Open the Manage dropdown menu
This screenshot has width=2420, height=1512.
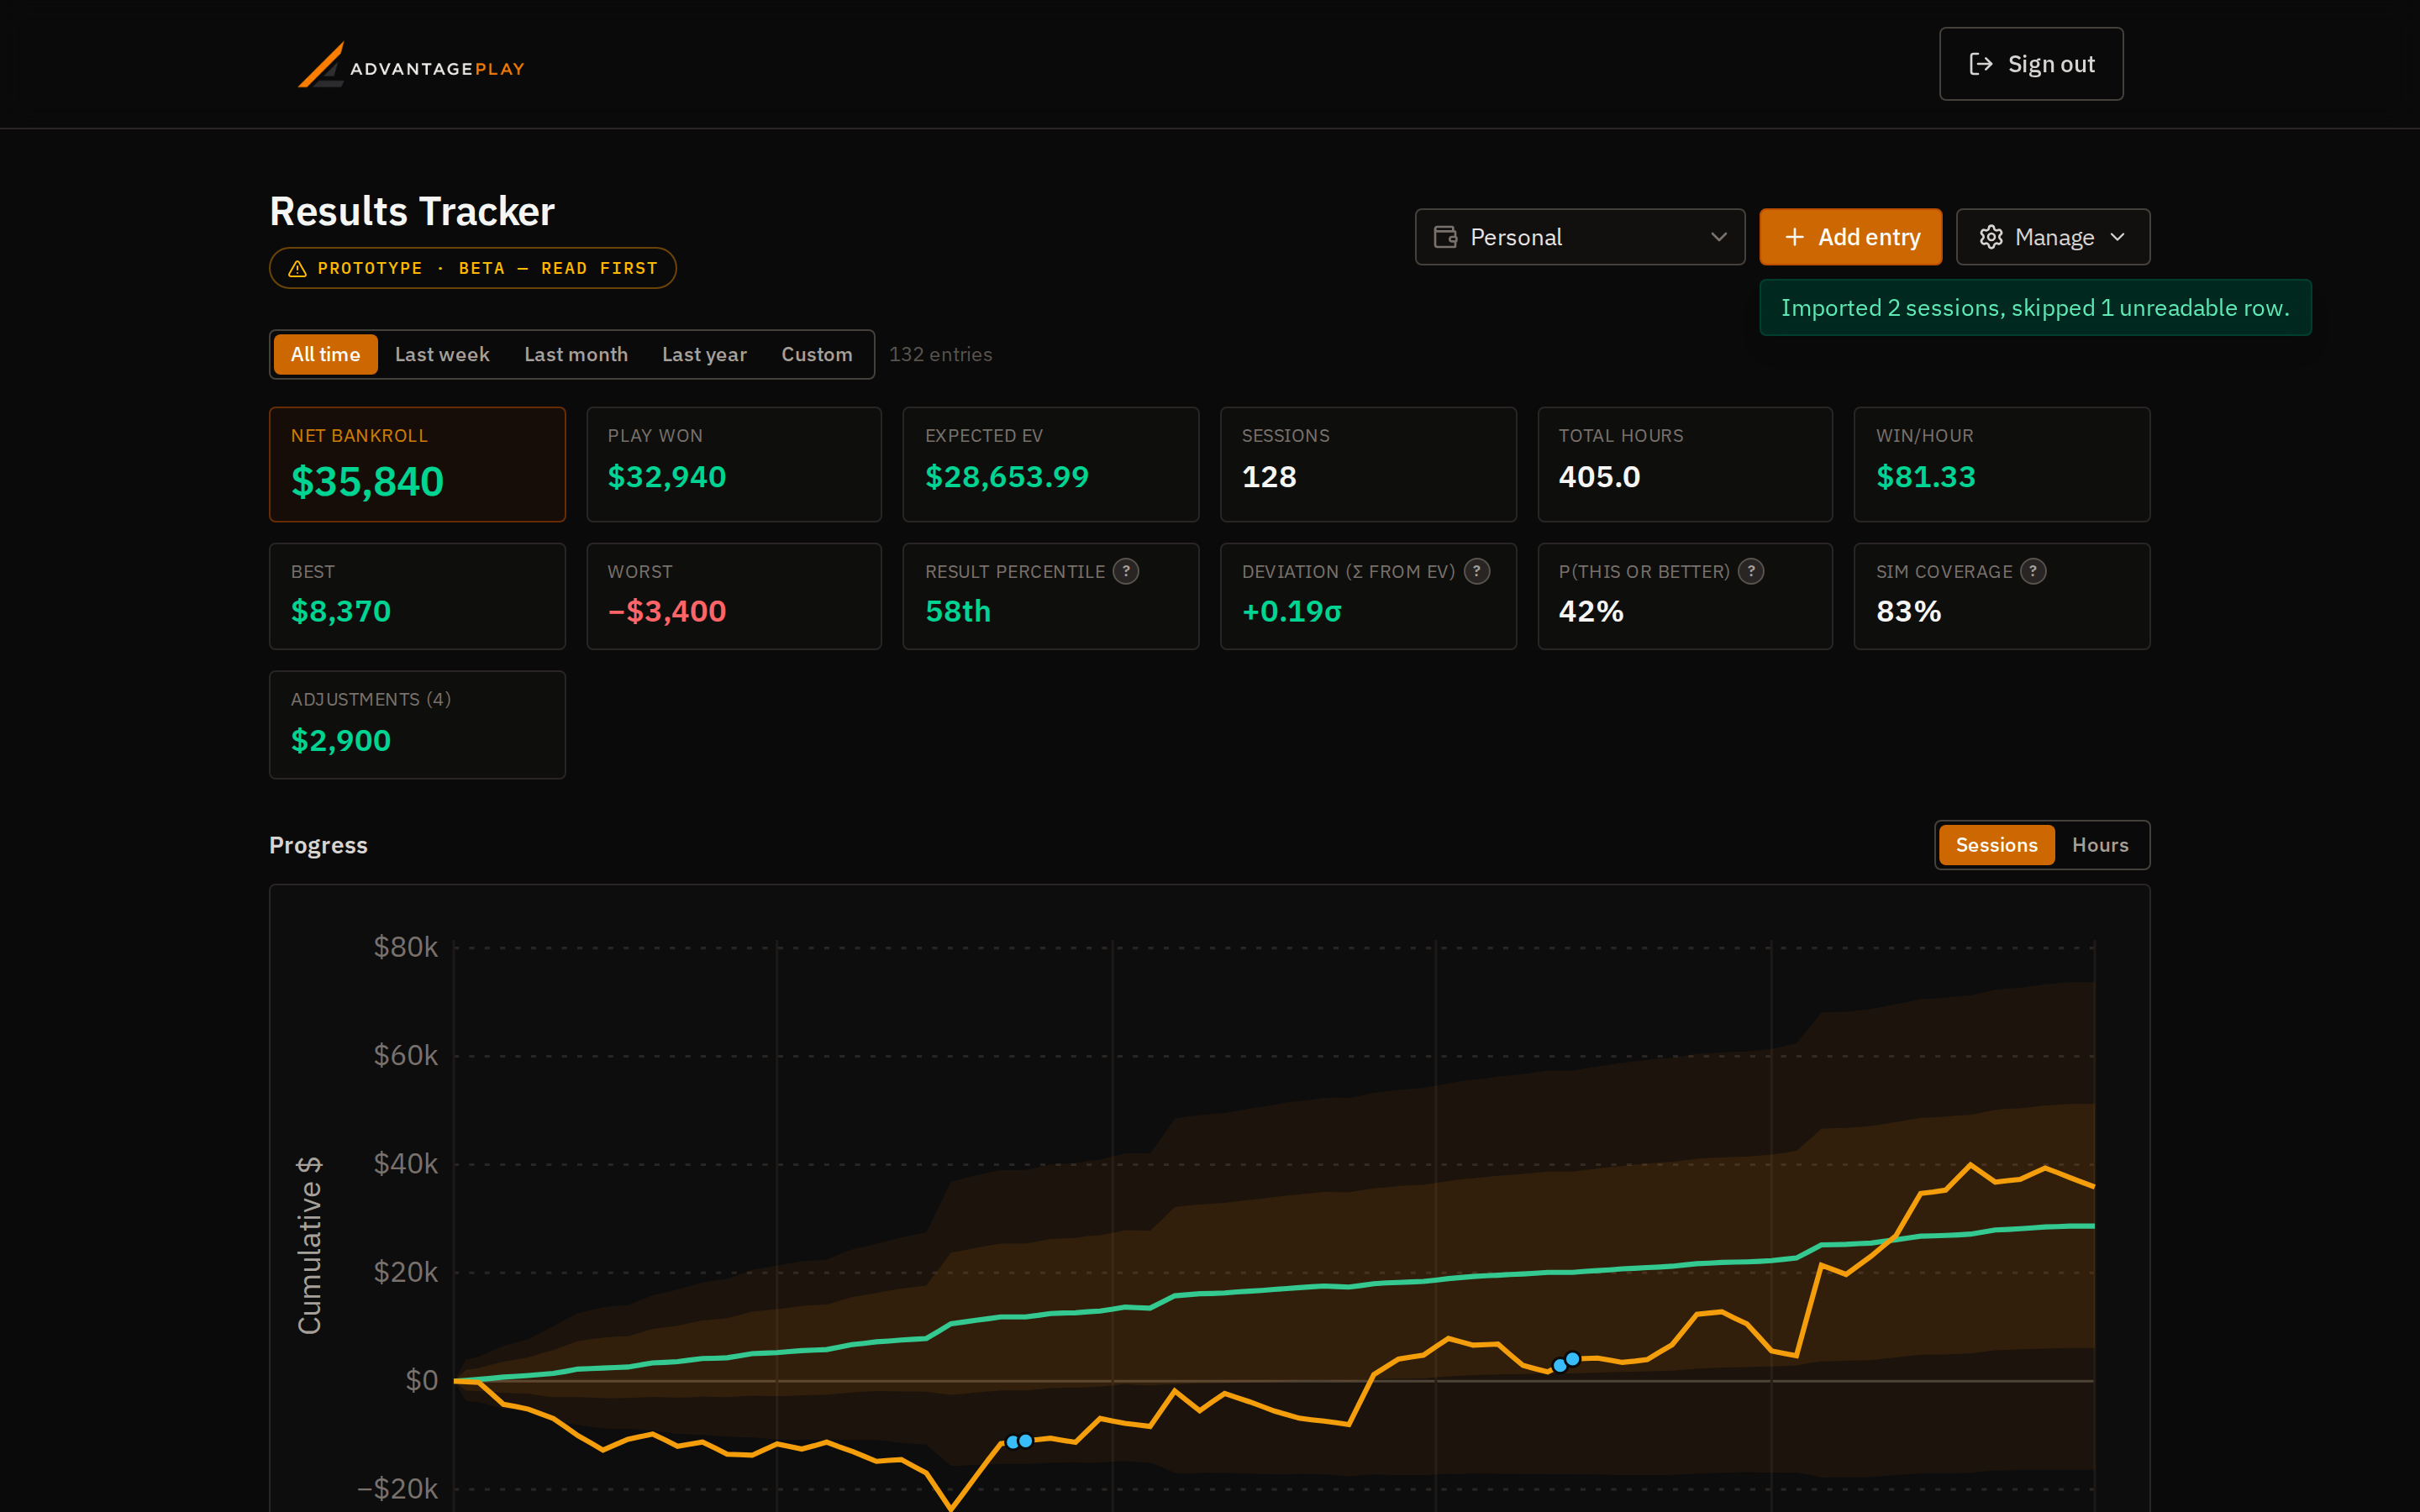[2053, 237]
